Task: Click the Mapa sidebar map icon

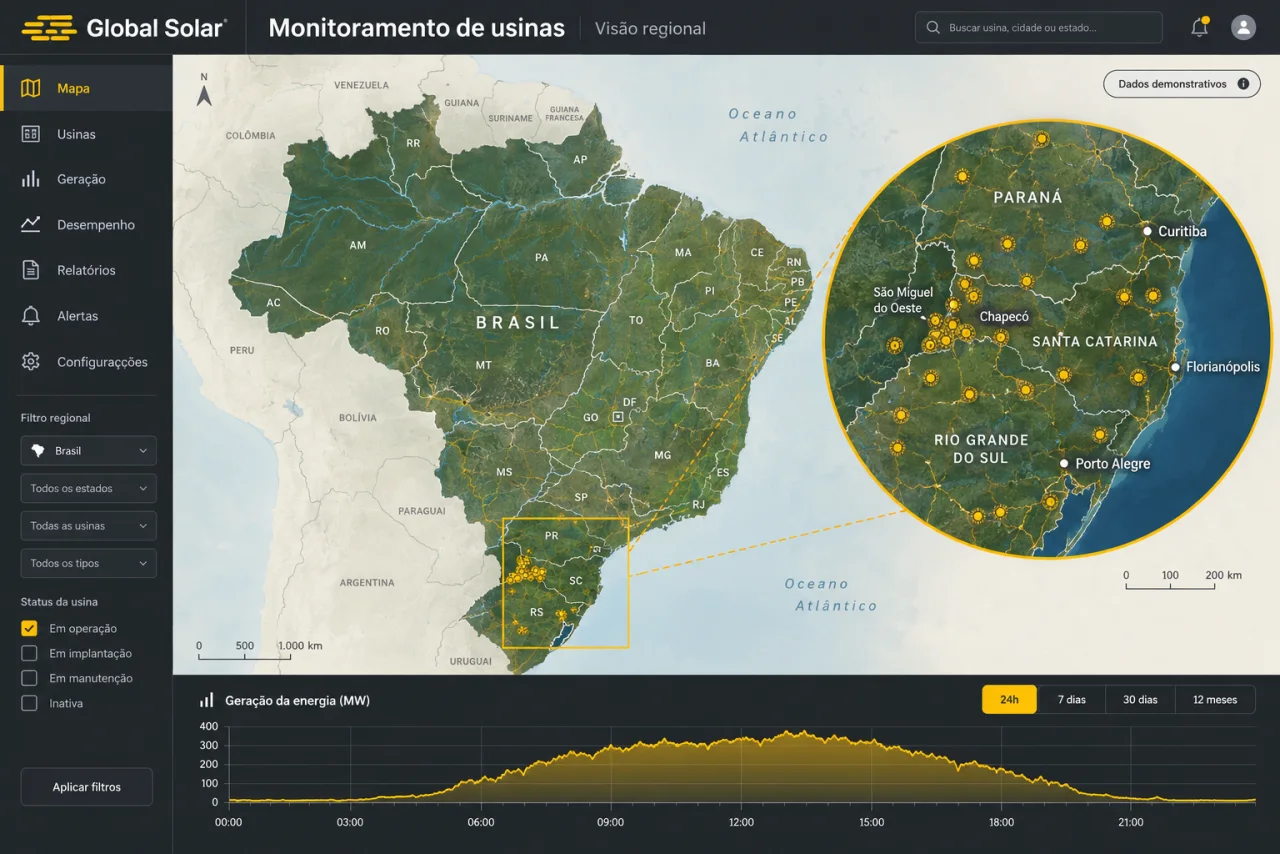Action: click(31, 88)
